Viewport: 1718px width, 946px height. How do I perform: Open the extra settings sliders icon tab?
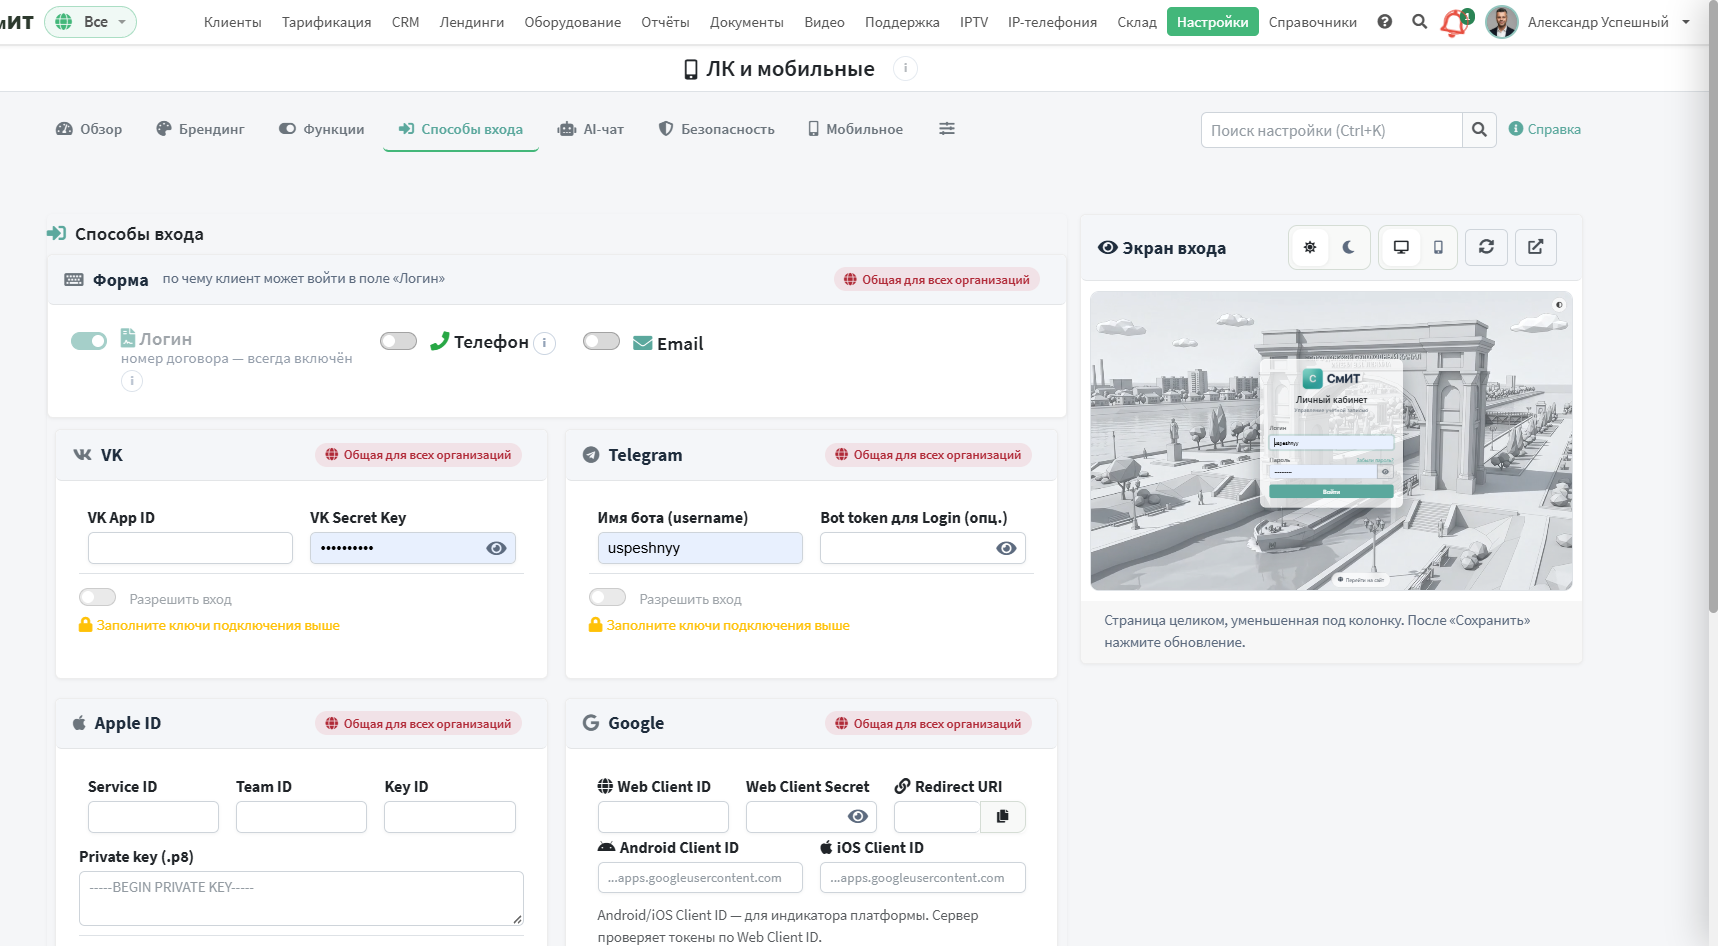coord(947,129)
